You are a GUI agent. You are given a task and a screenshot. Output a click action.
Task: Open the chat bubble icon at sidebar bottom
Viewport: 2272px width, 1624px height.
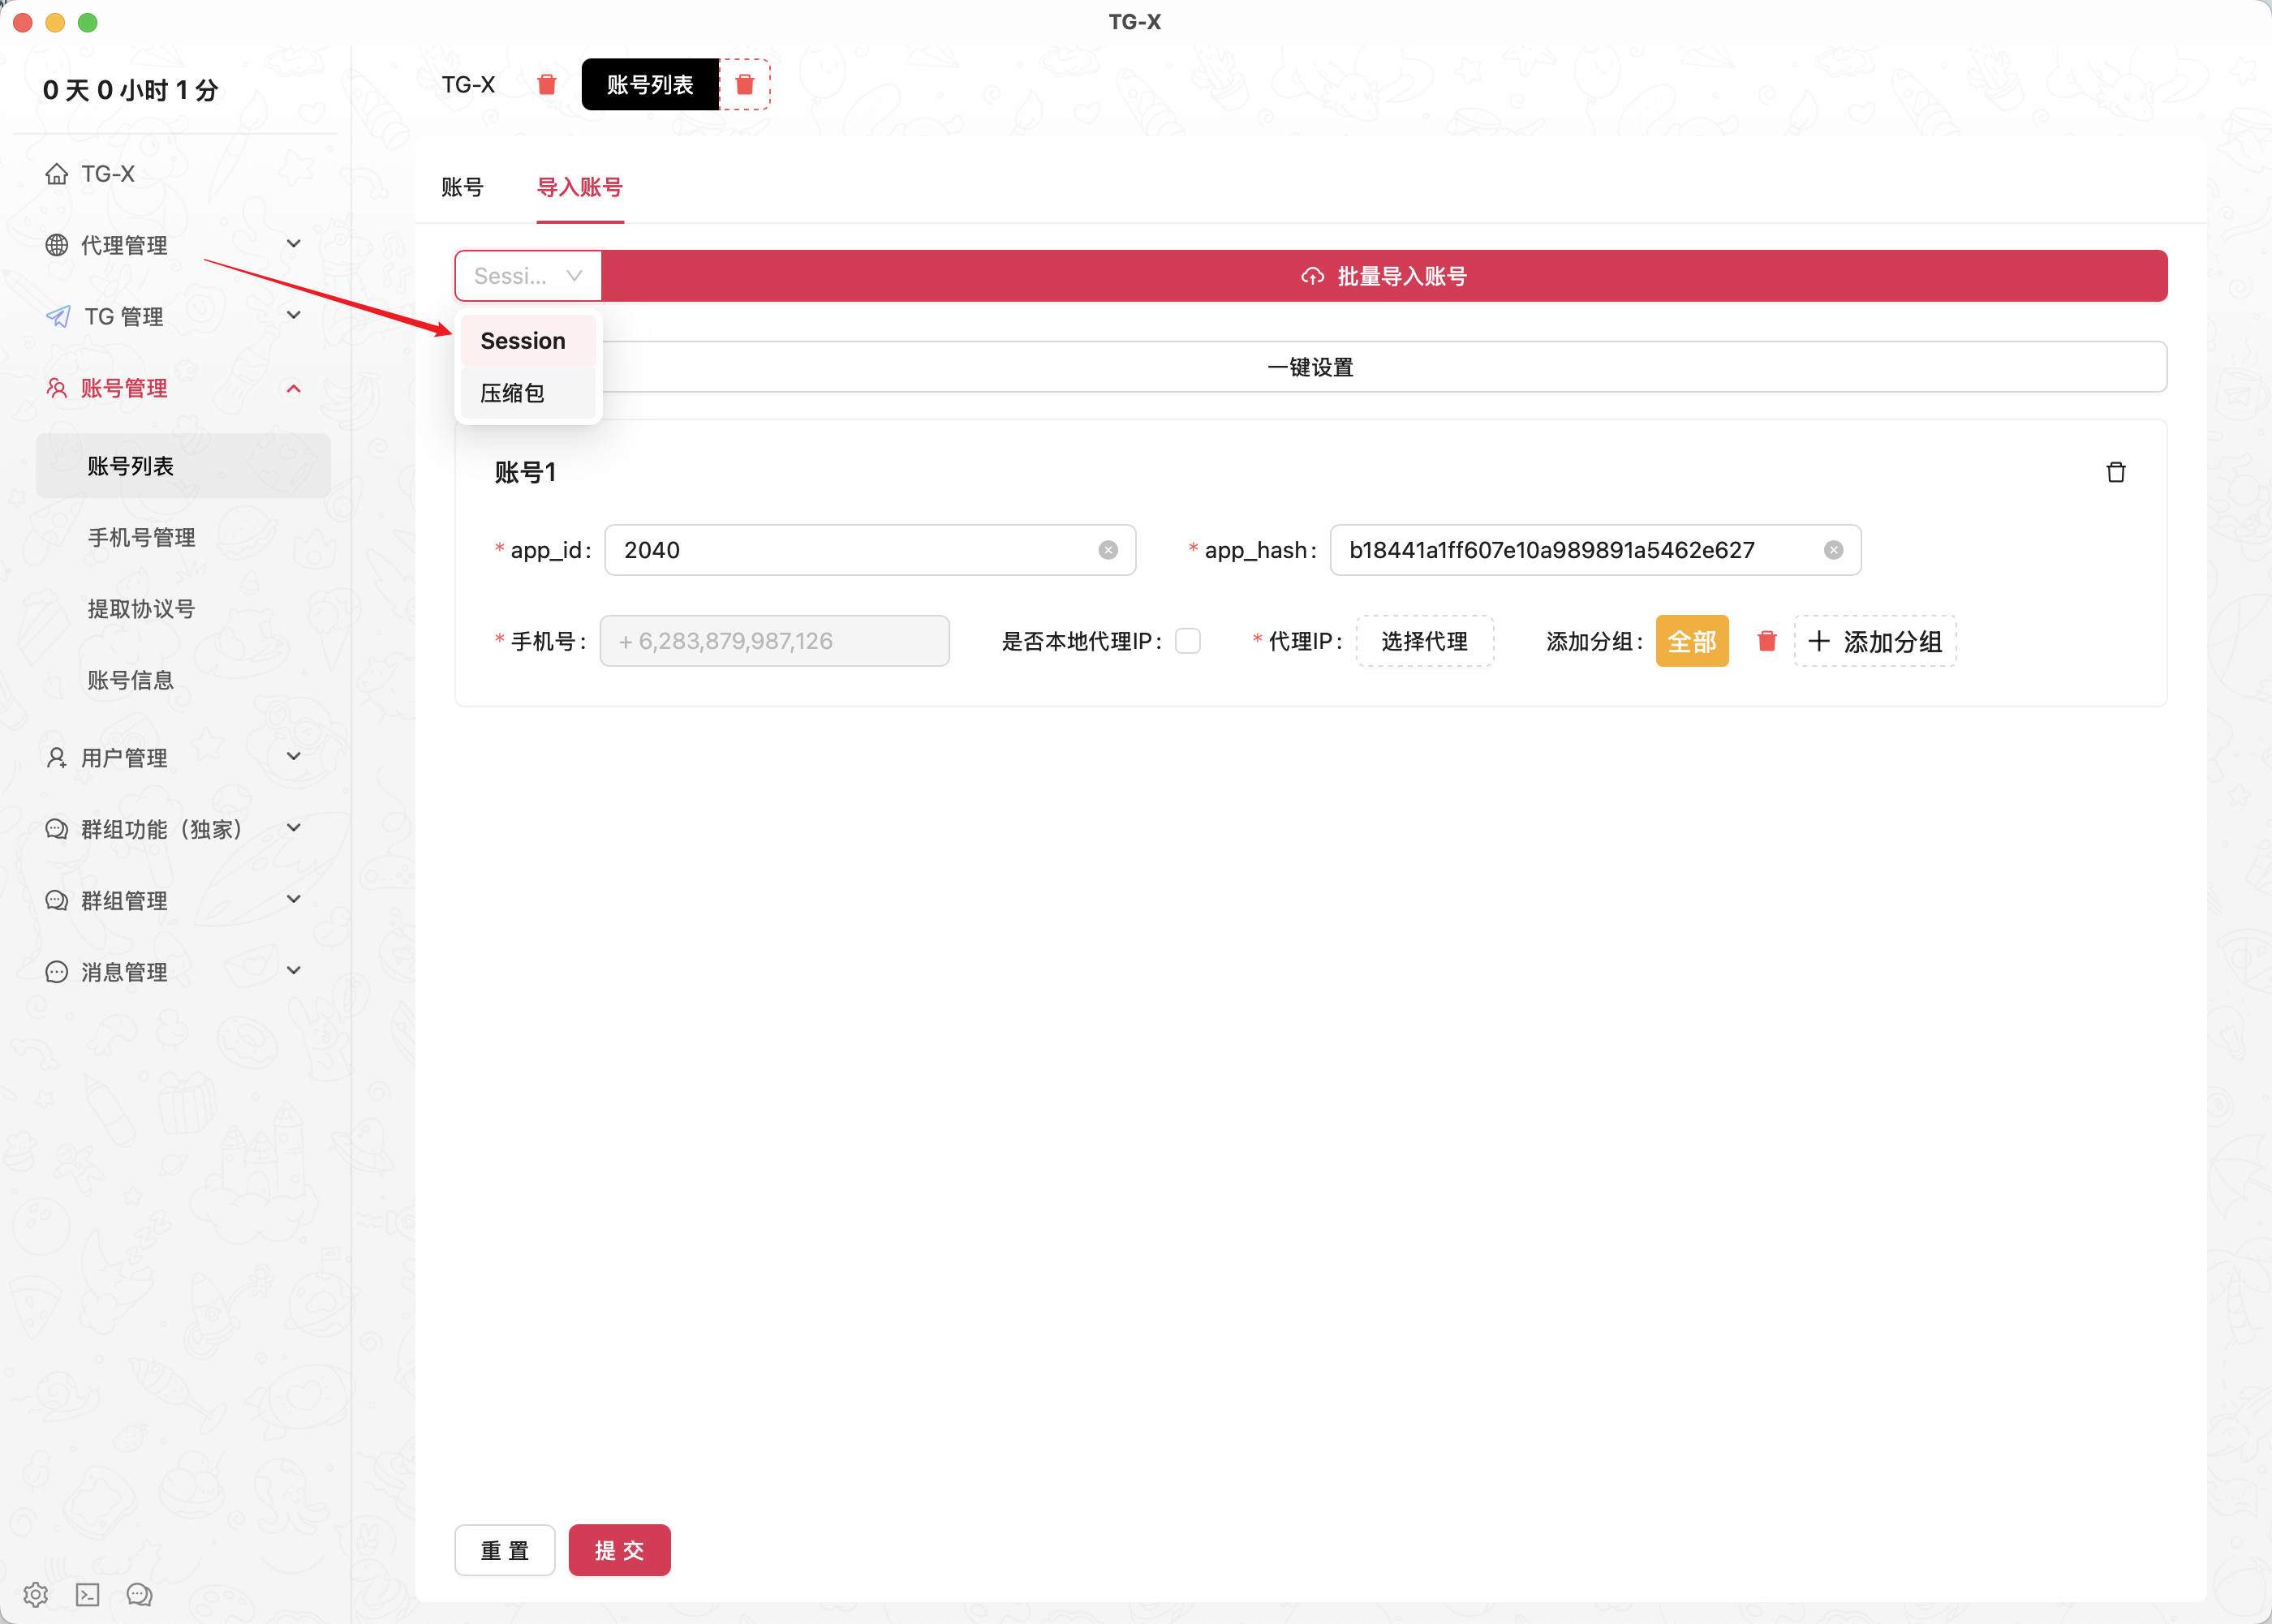point(139,1594)
